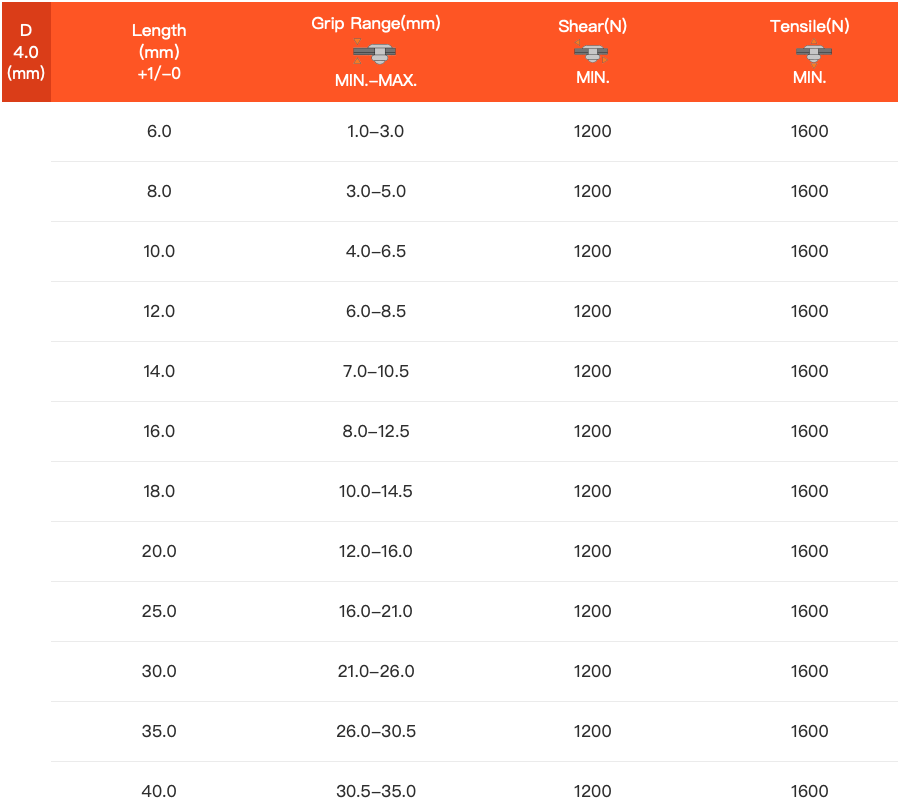Pick the 14.0 length cell
The height and width of the screenshot is (805, 898).
click(x=159, y=371)
